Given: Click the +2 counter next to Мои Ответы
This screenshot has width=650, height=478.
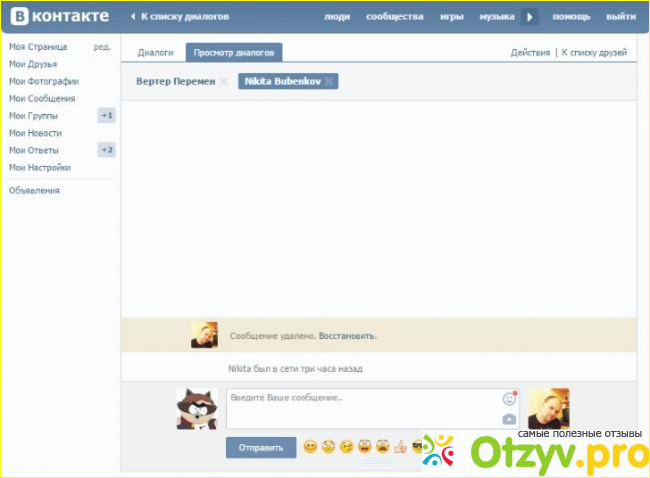Looking at the screenshot, I should coord(106,150).
